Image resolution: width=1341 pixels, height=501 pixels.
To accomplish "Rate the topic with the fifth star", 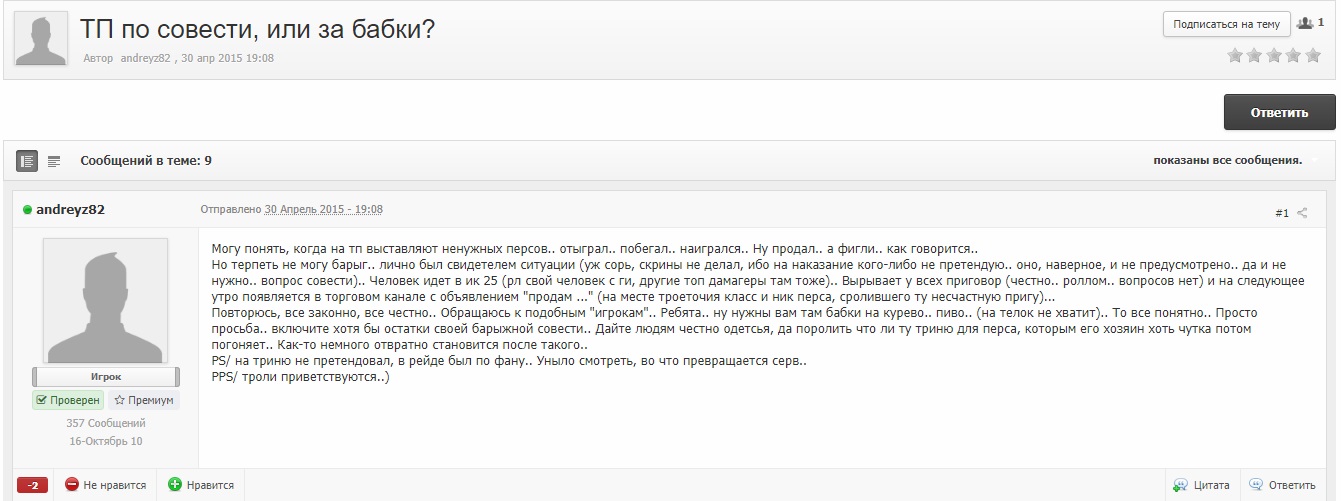I will click(1313, 56).
